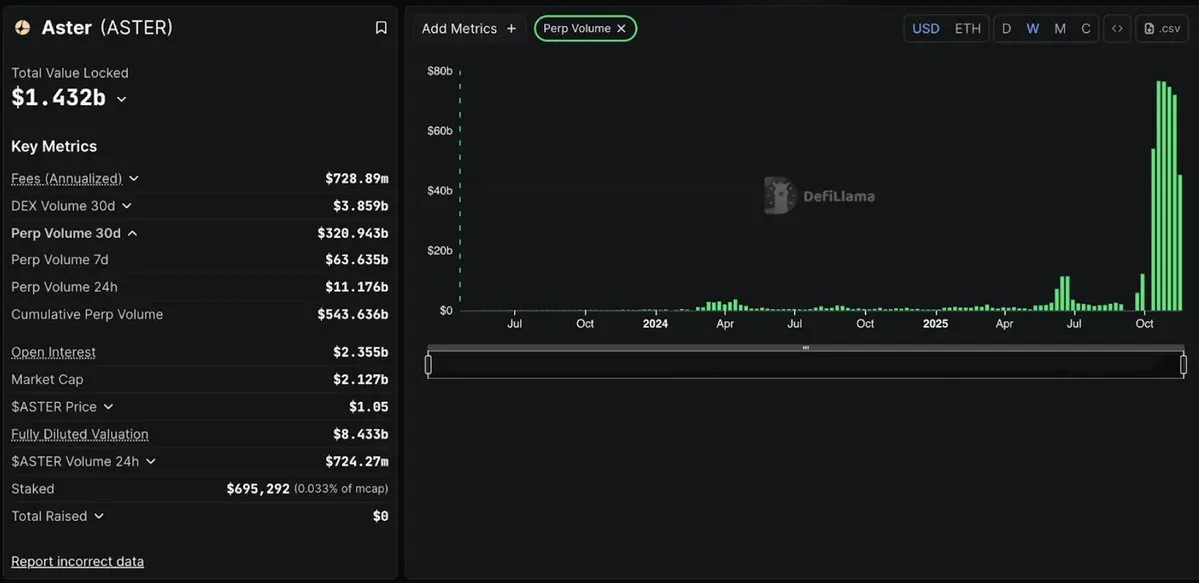
Task: Open the DEX Volume 30d dropdown
Action: [125, 205]
